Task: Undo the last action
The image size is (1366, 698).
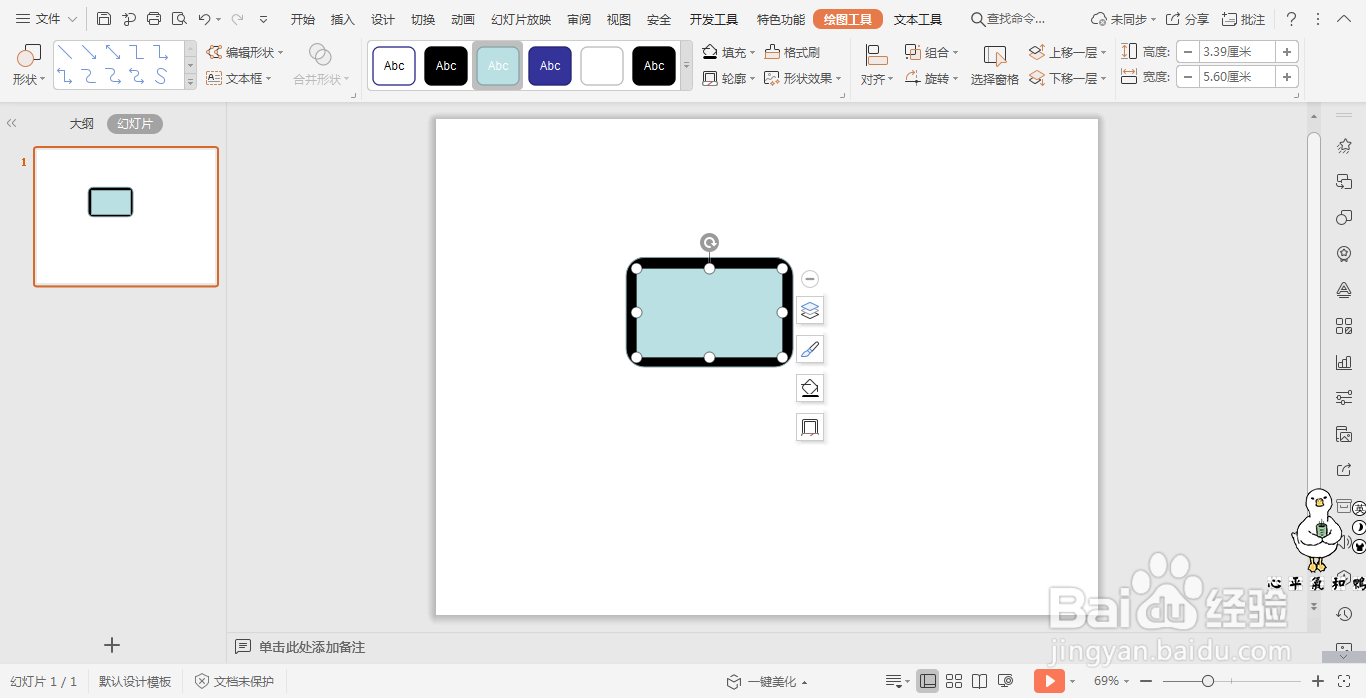Action: 204,19
